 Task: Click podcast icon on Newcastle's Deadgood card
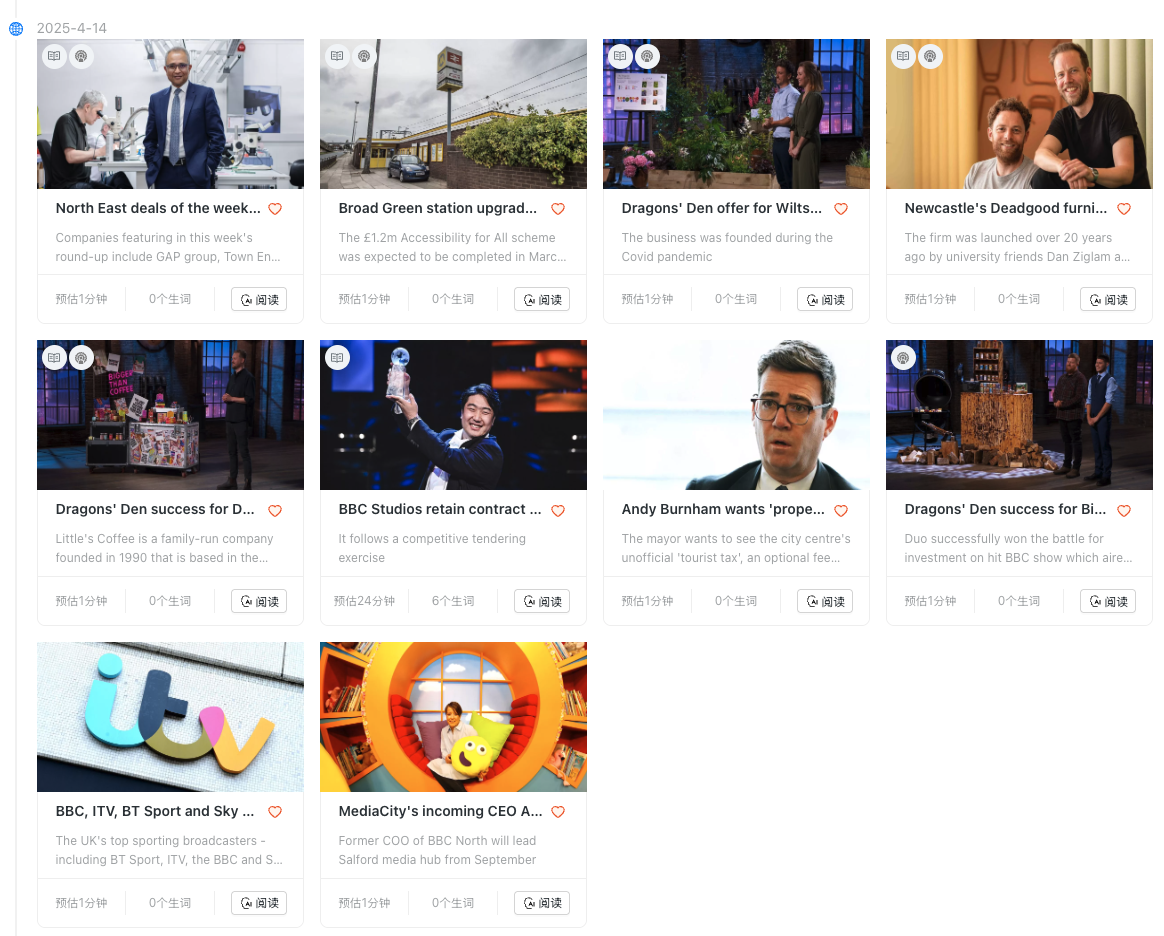[930, 56]
